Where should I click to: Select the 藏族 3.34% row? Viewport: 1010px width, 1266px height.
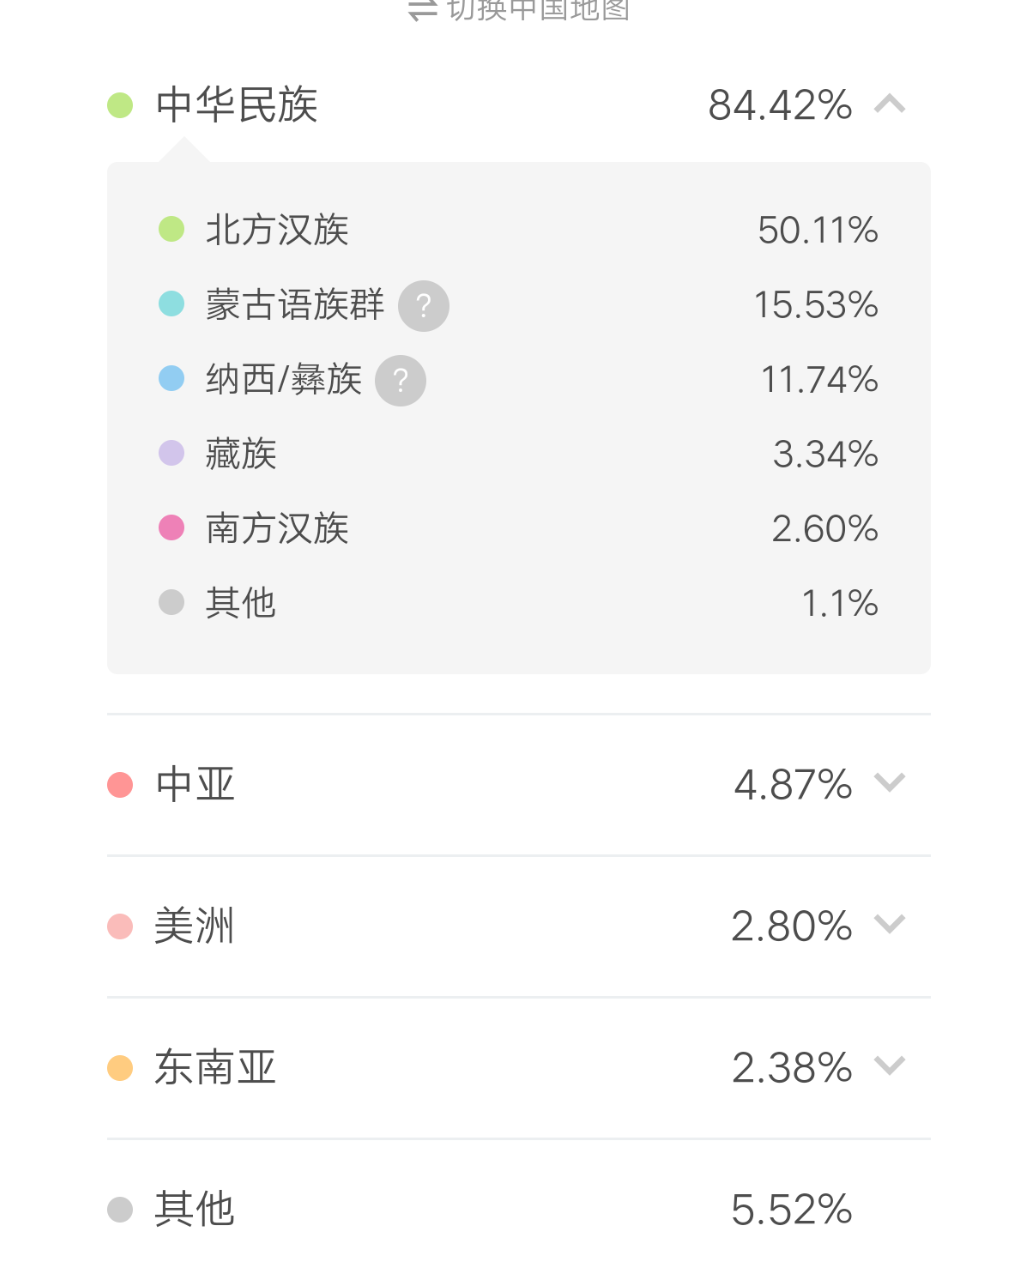(x=518, y=454)
